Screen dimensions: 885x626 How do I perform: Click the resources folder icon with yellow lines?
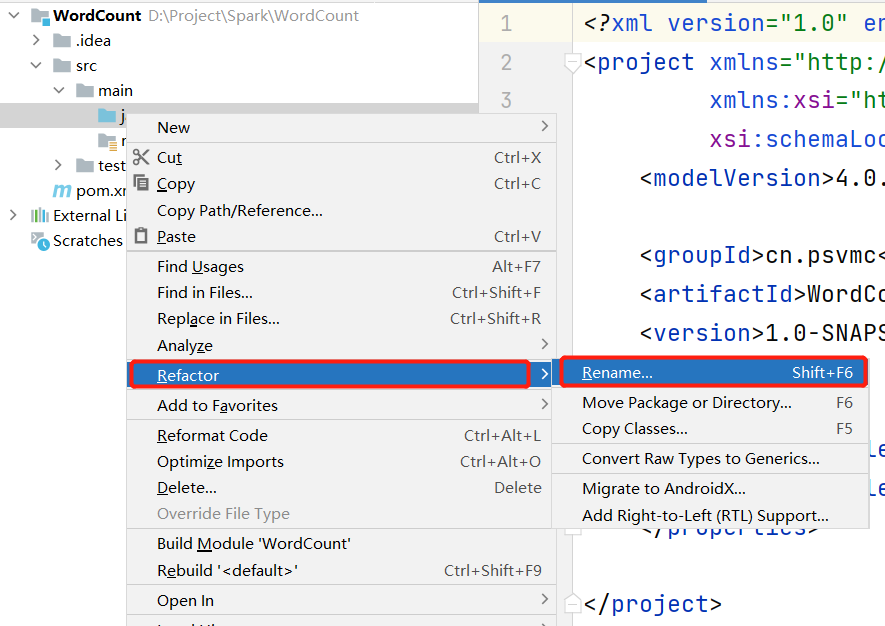pos(107,141)
